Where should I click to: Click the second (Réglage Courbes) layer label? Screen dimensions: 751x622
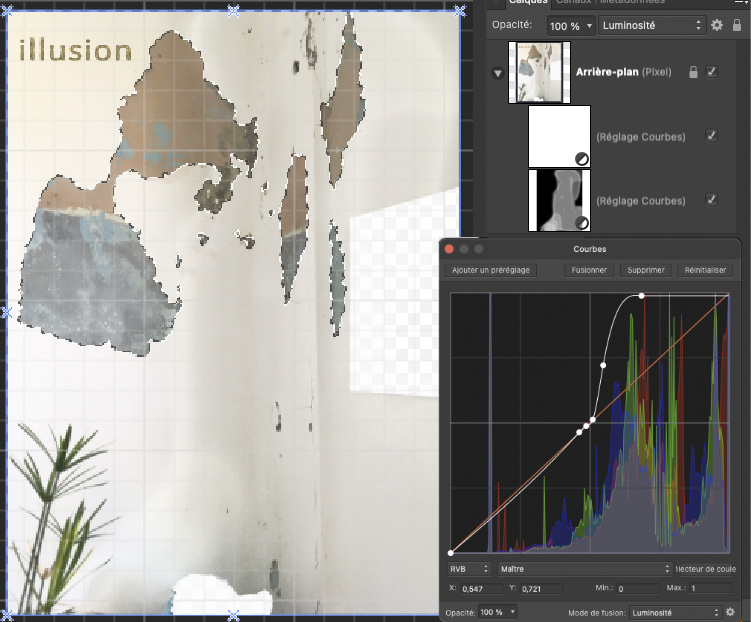[x=641, y=201]
